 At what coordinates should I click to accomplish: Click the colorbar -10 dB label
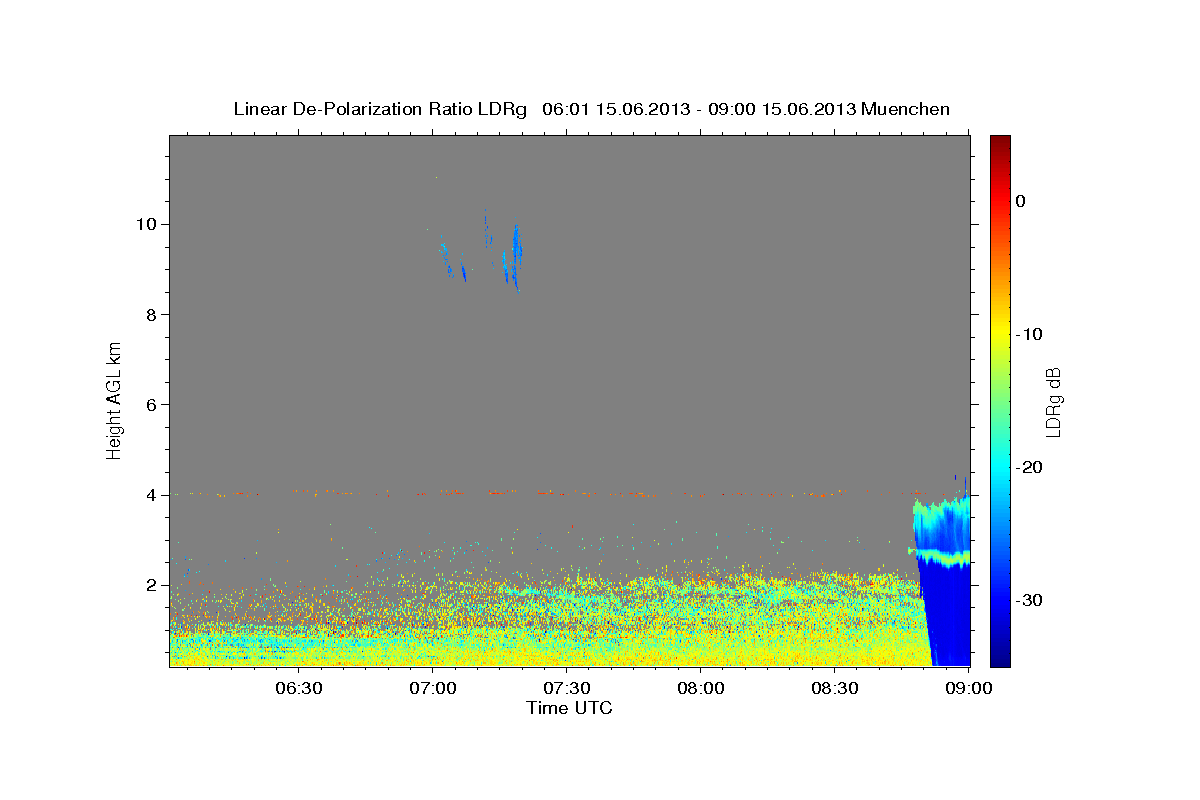(1029, 334)
